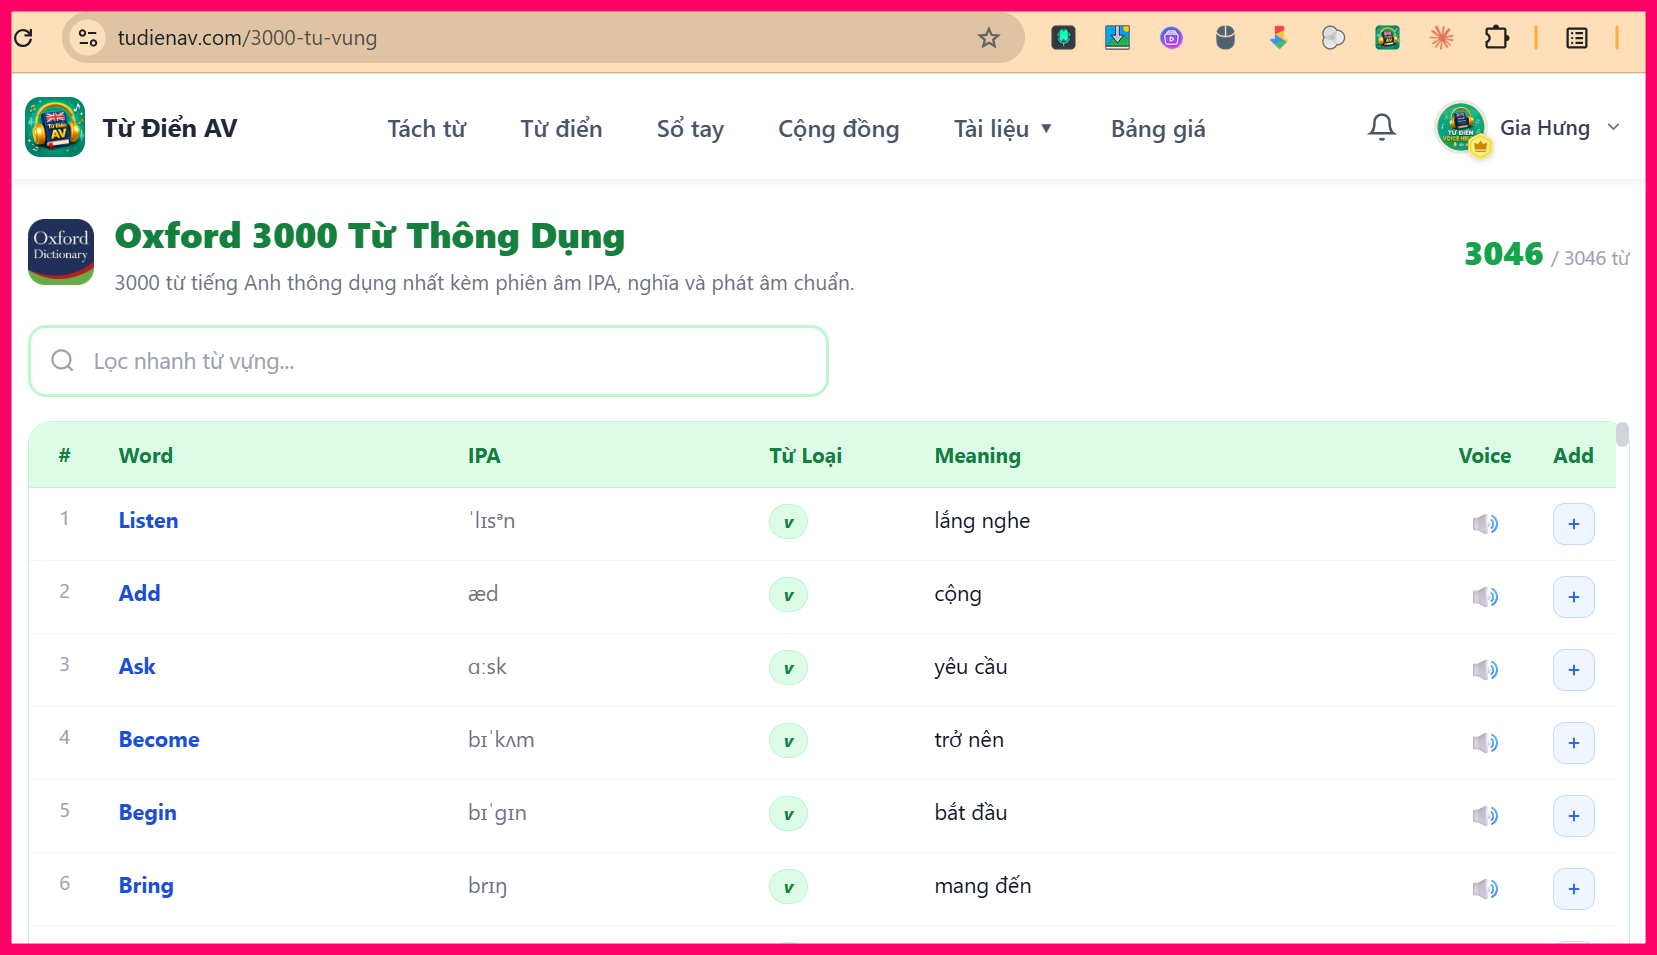Open the word link Listen
Viewport: 1657px width, 955px height.
pos(148,521)
